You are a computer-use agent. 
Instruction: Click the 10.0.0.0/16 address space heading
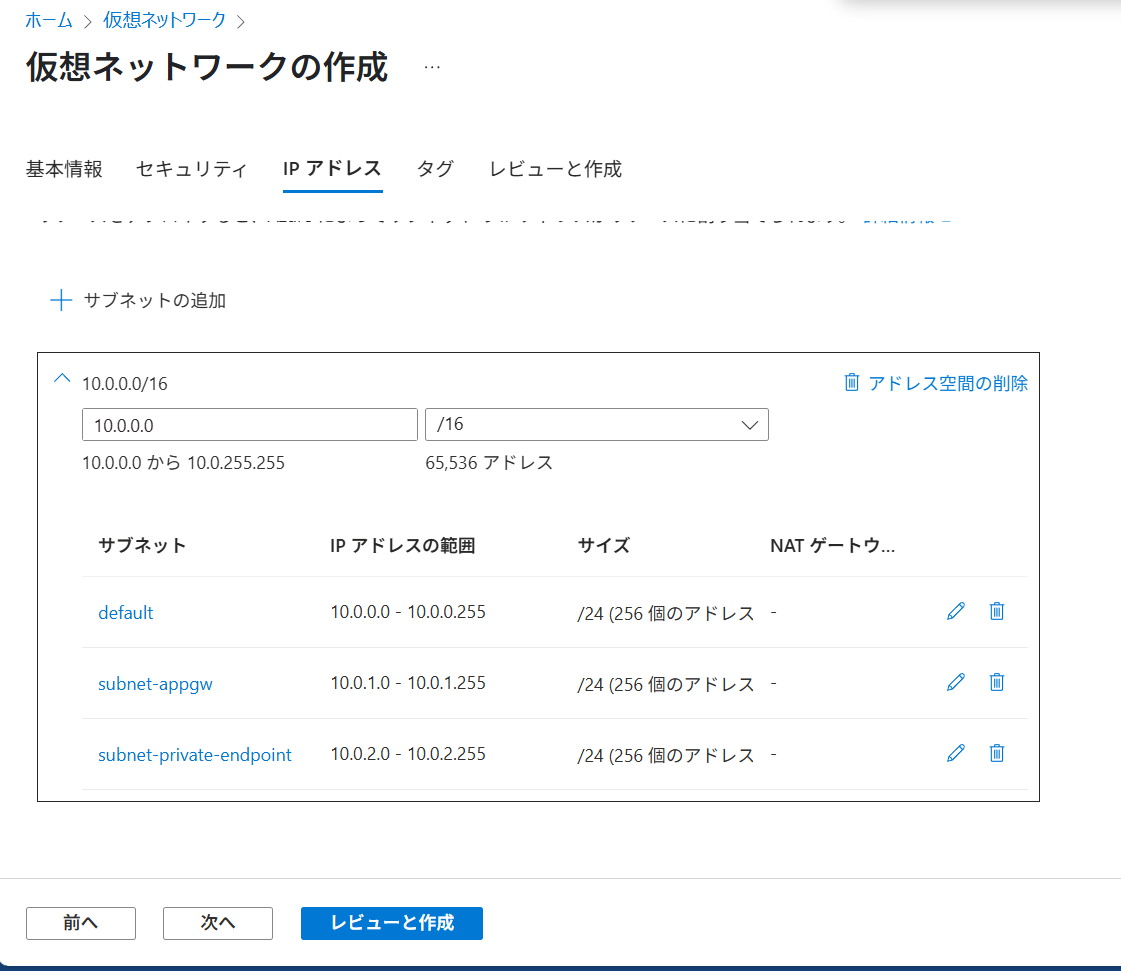point(124,384)
